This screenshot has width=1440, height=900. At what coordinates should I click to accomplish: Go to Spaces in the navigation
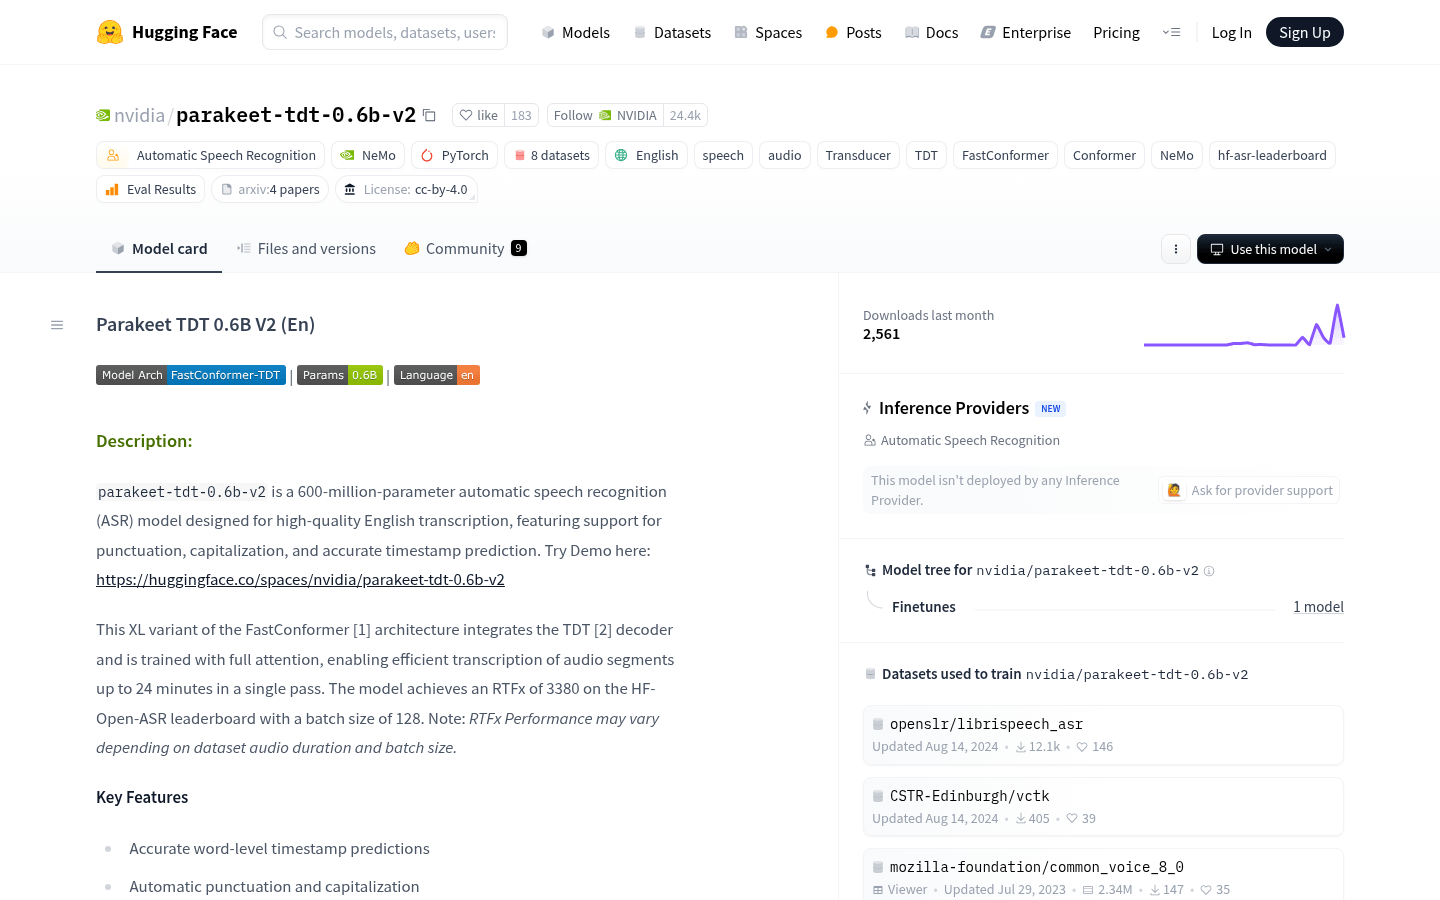click(x=768, y=32)
